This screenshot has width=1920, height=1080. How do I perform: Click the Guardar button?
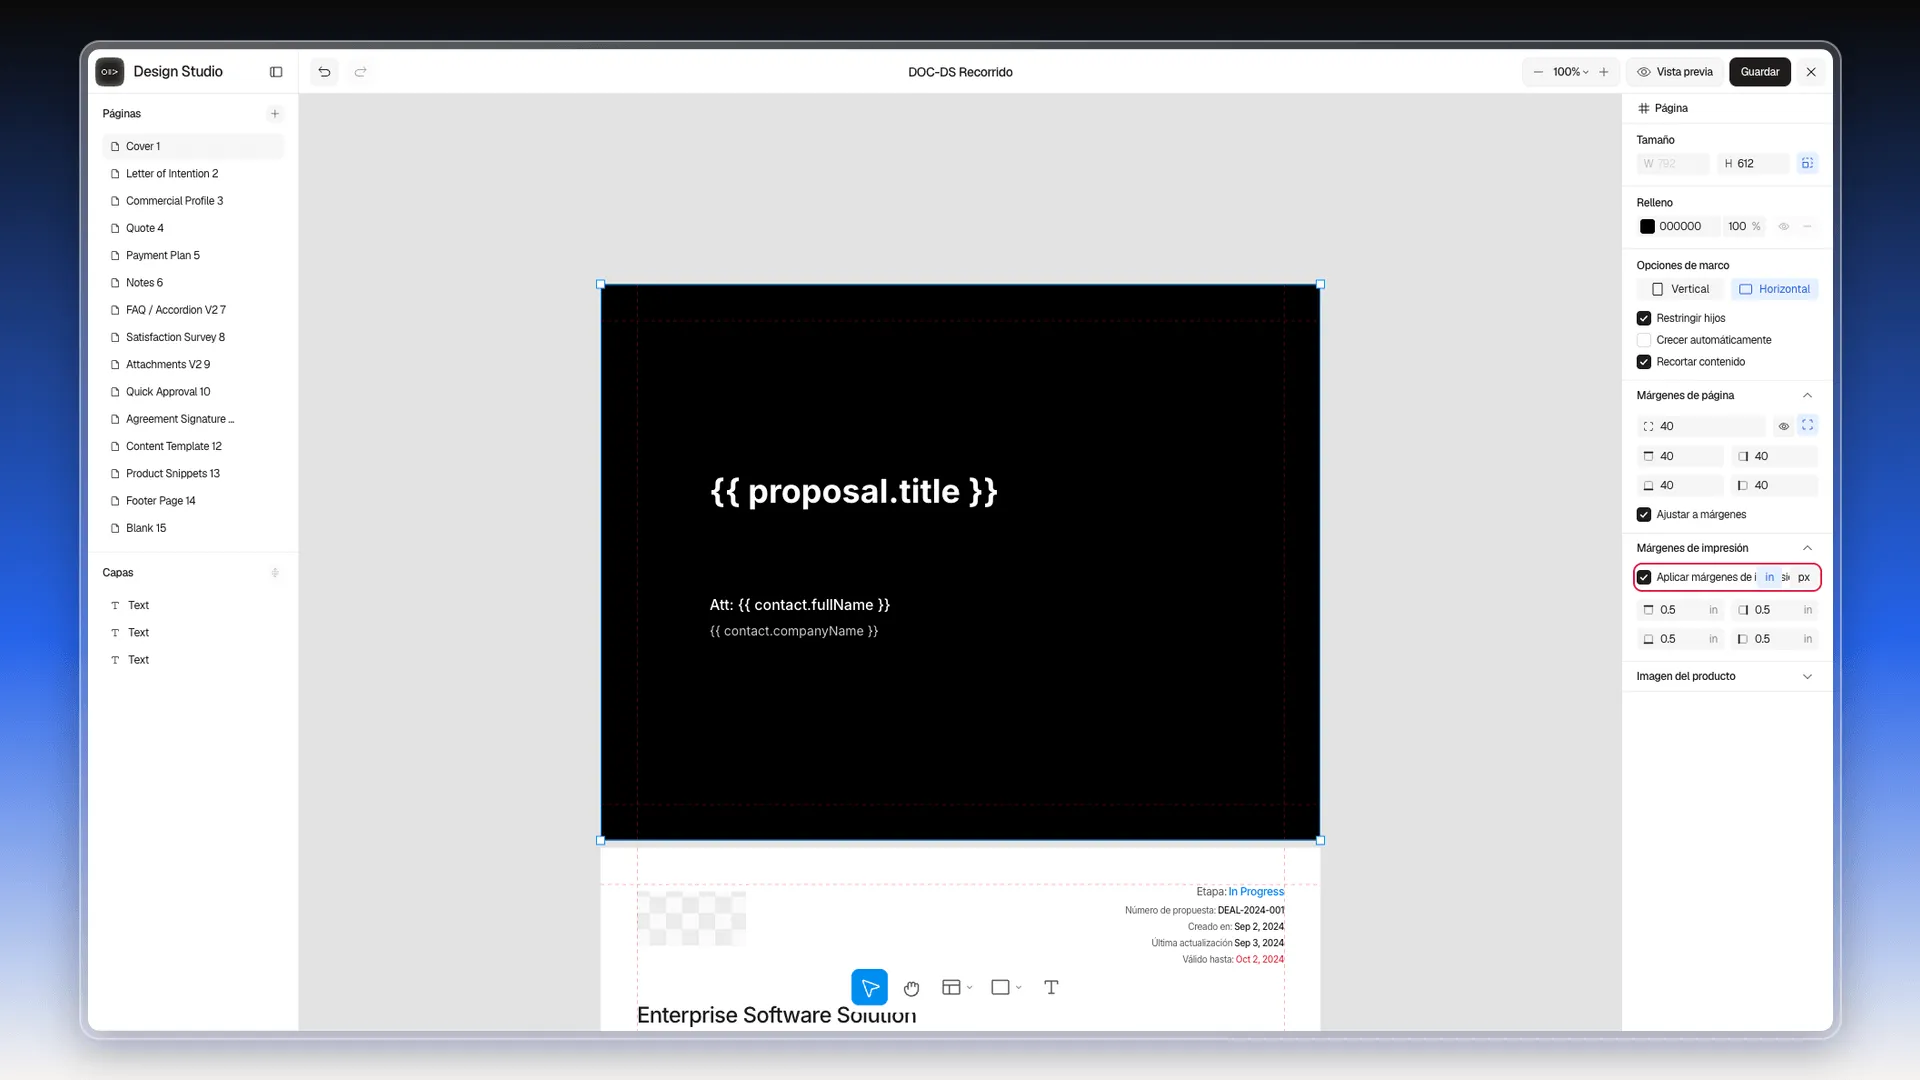(1759, 72)
